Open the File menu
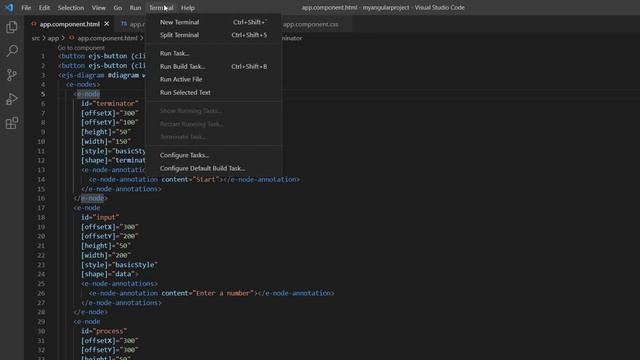This screenshot has width=640, height=360. point(26,8)
